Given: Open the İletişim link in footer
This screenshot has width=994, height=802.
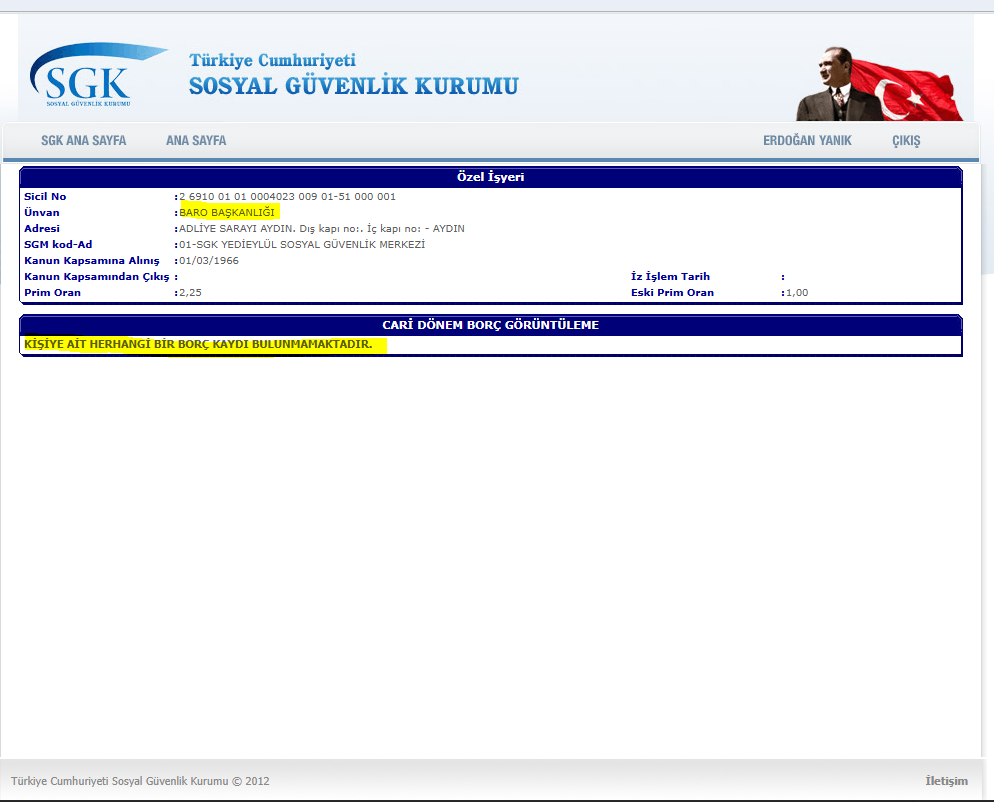Looking at the screenshot, I should (946, 781).
